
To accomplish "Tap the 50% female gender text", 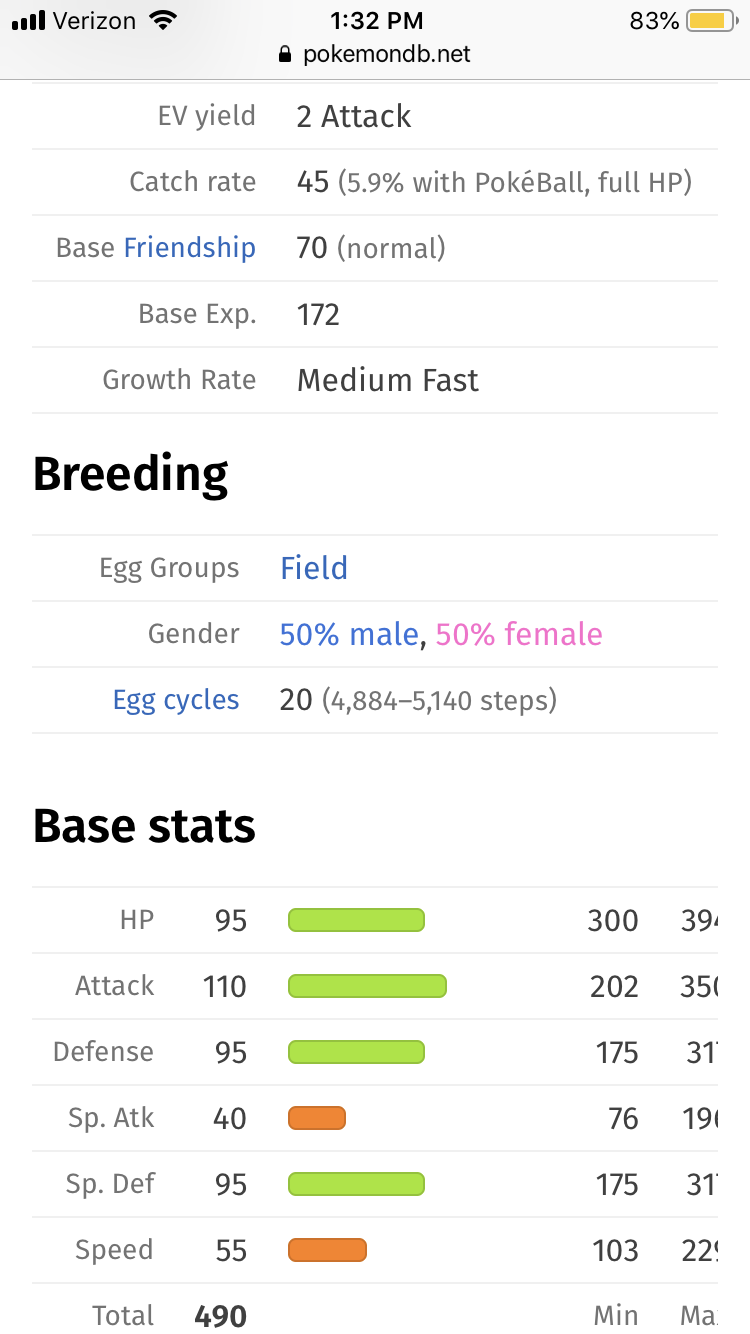I will click(519, 634).
